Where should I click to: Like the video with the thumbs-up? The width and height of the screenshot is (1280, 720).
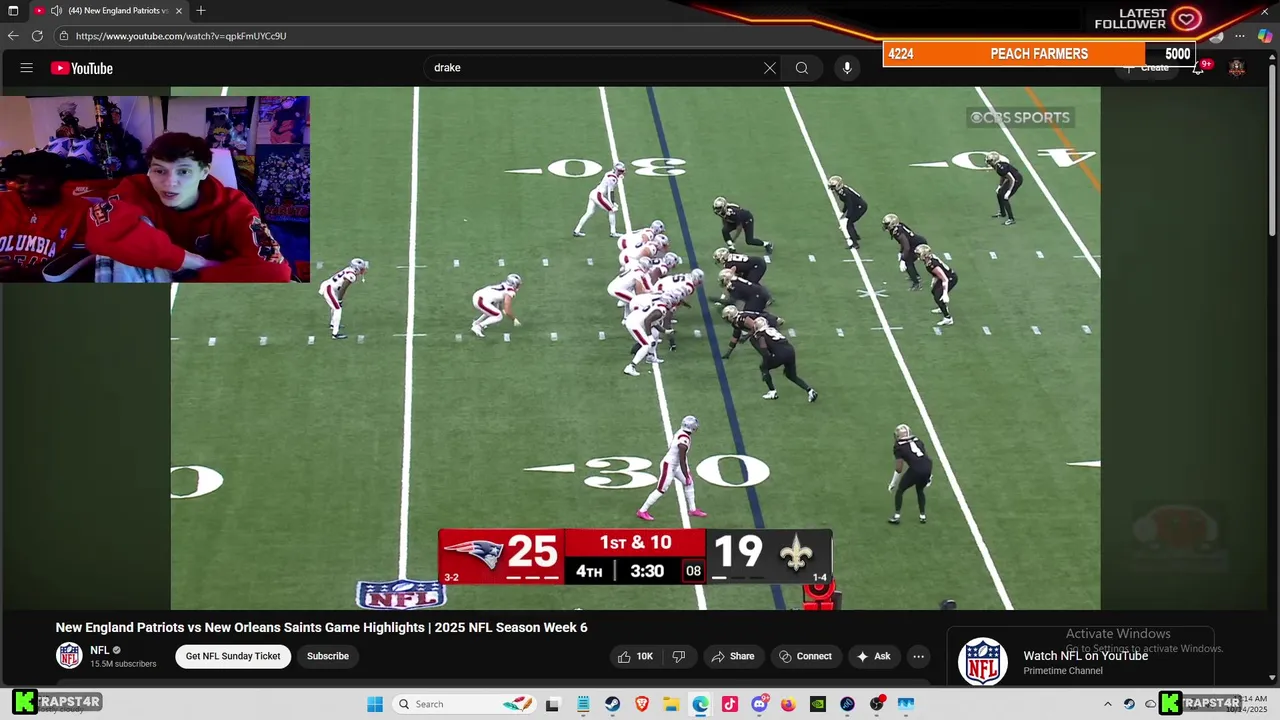click(634, 656)
